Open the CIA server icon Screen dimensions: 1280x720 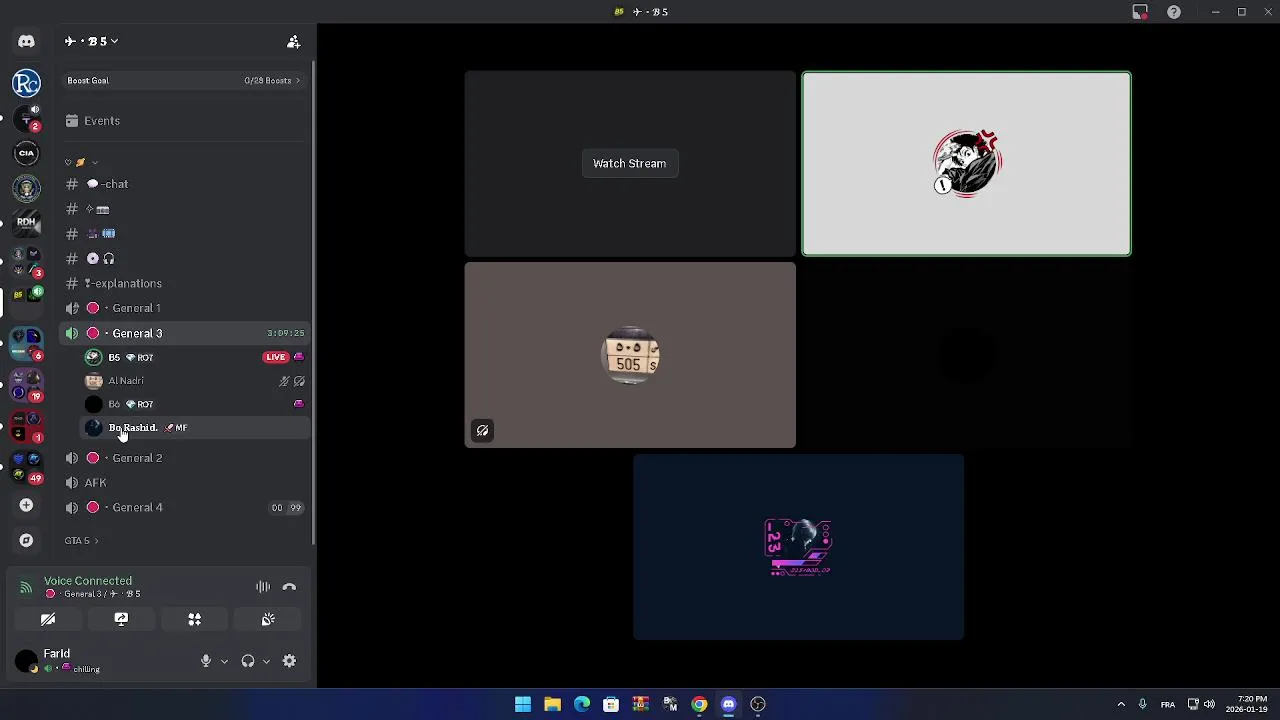tap(26, 153)
